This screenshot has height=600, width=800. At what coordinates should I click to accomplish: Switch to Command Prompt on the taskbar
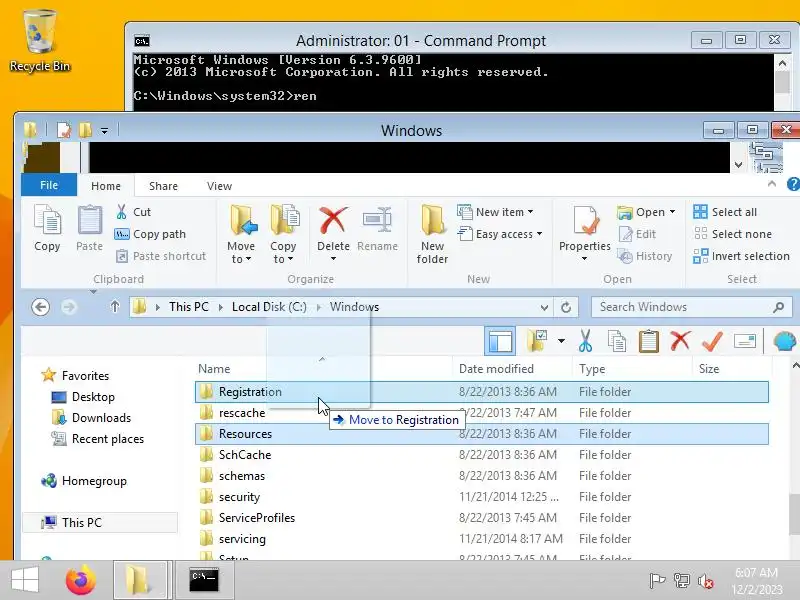[204, 581]
